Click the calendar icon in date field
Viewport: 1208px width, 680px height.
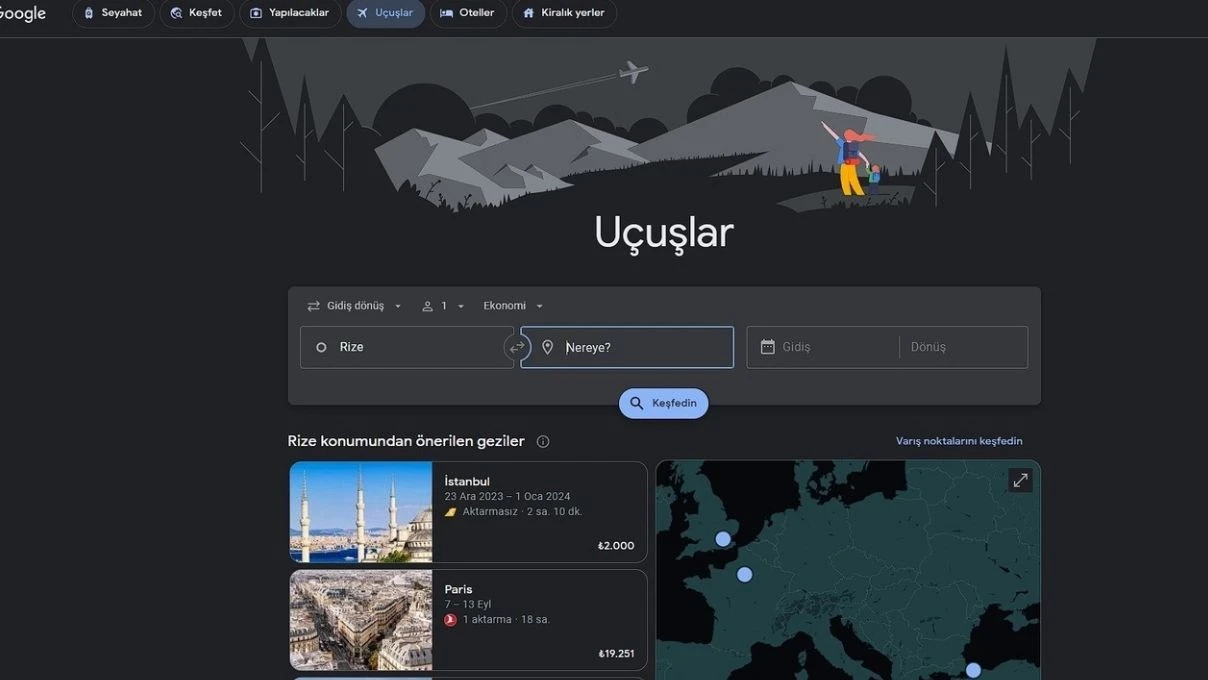(768, 347)
